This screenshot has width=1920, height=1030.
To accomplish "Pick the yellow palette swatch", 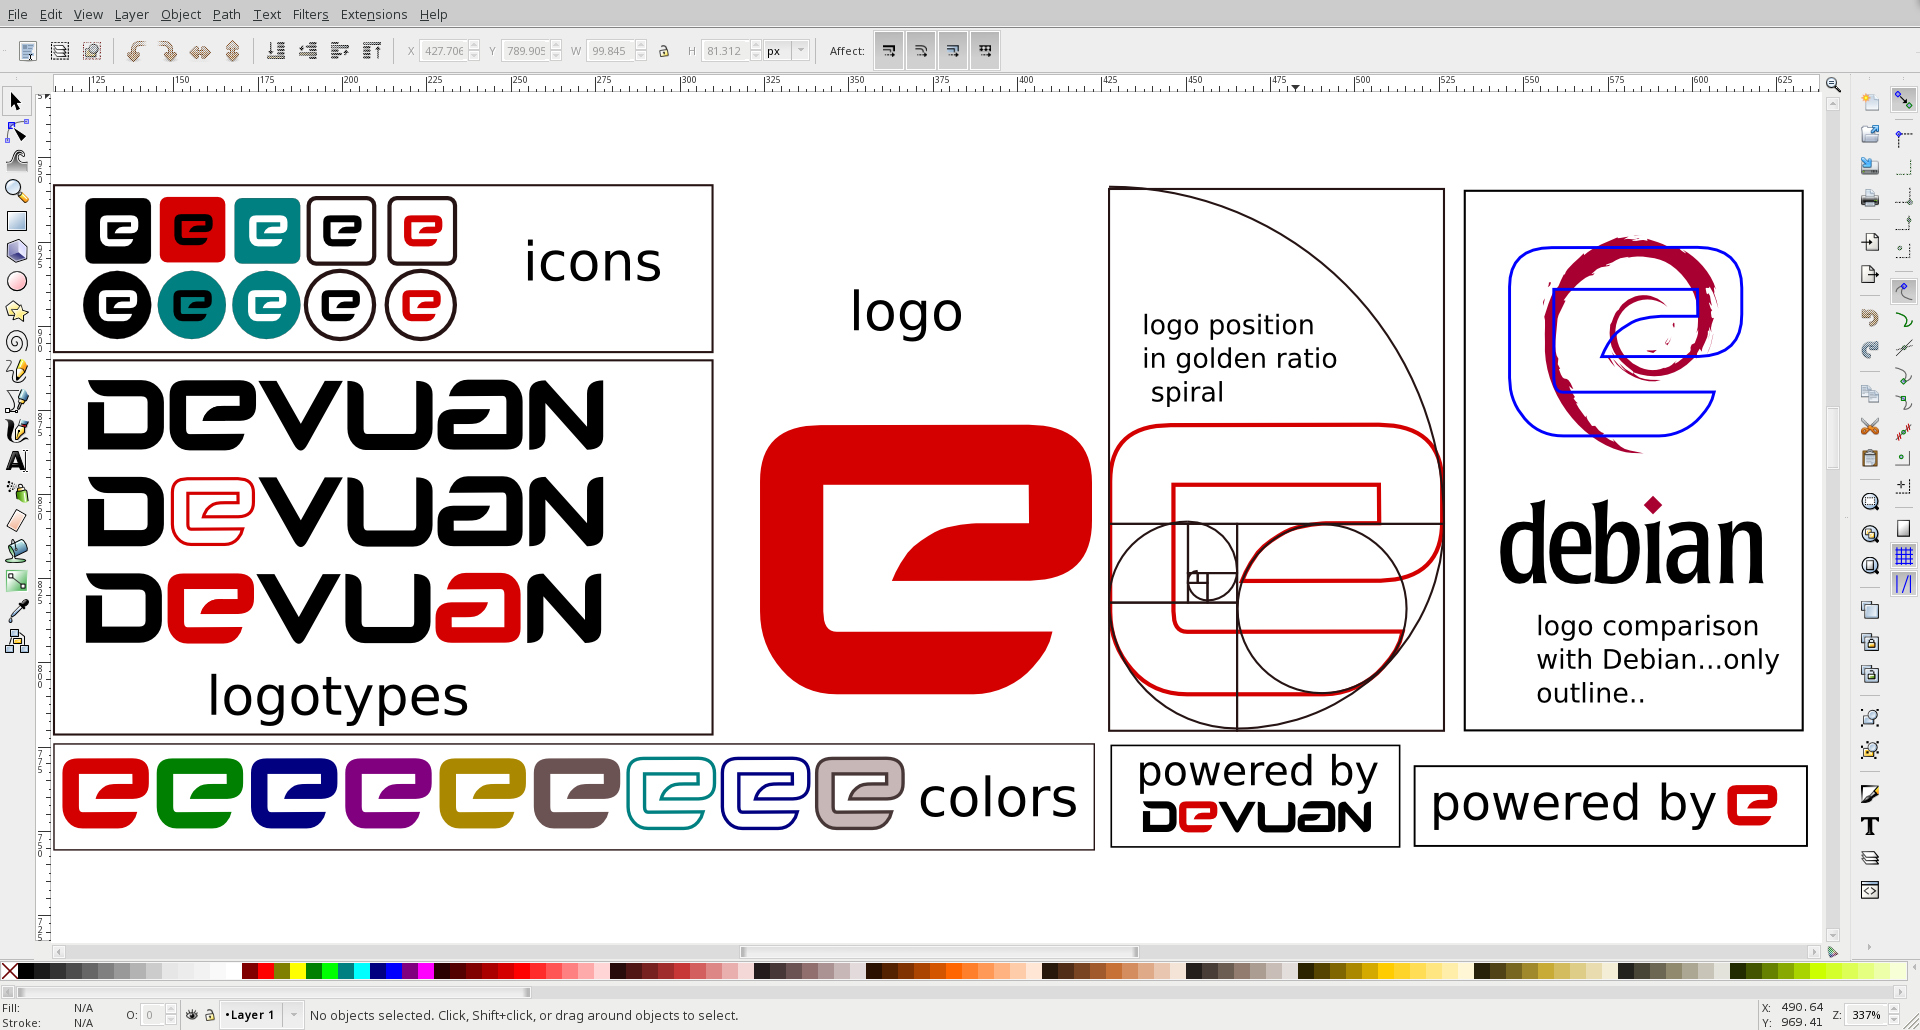I will coord(297,971).
